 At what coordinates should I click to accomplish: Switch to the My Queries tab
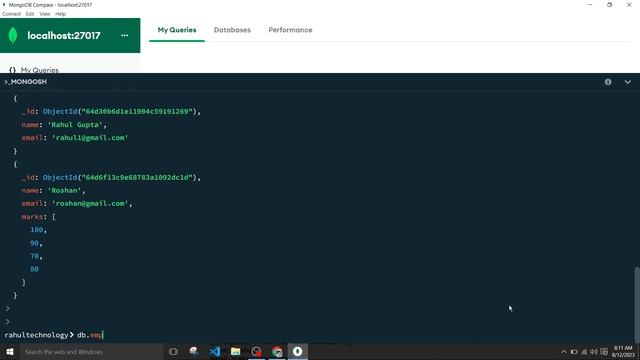click(x=177, y=30)
